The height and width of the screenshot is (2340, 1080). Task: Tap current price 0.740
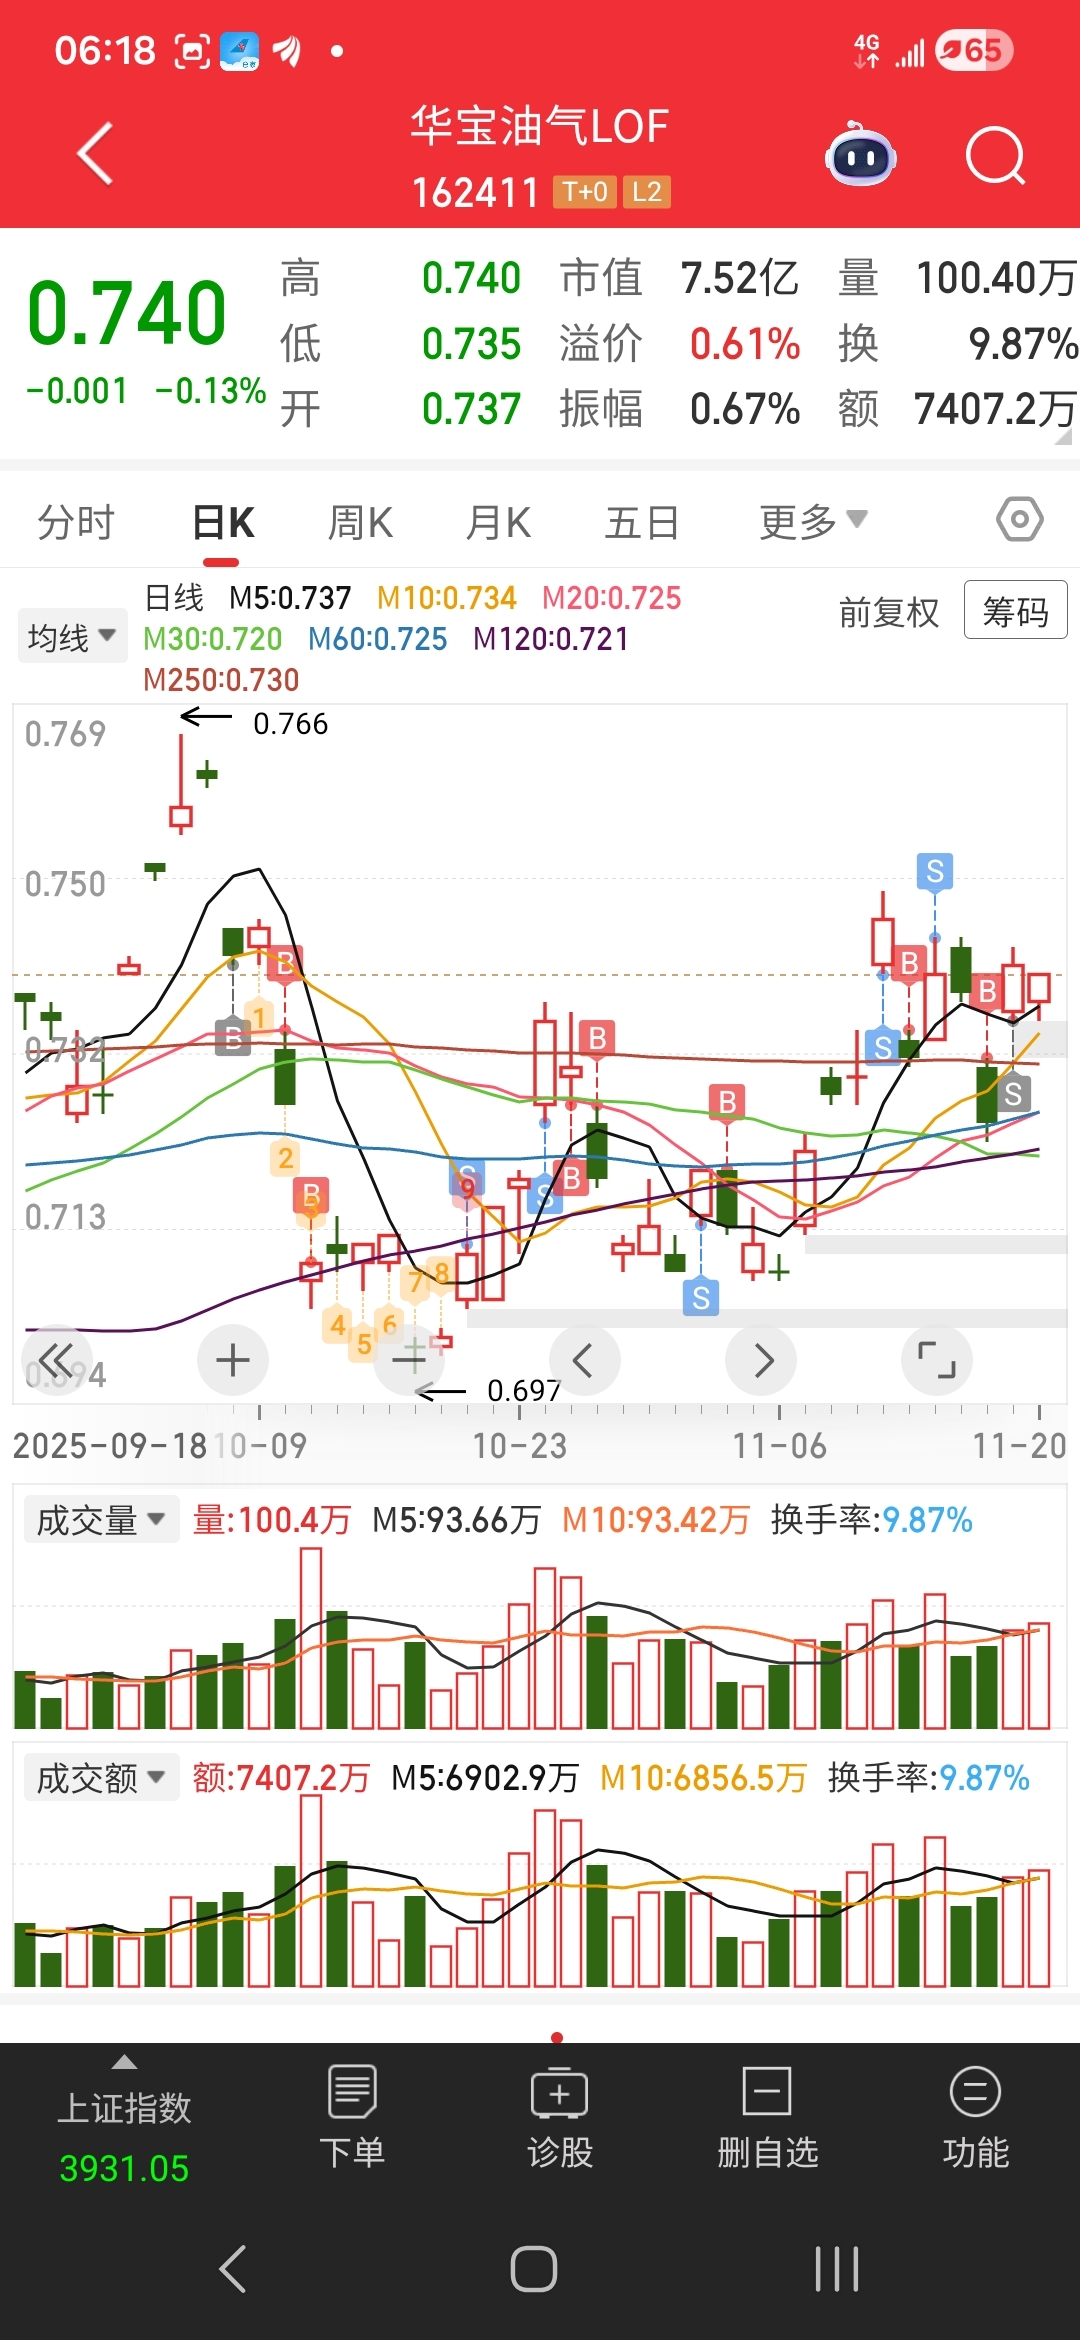(127, 313)
